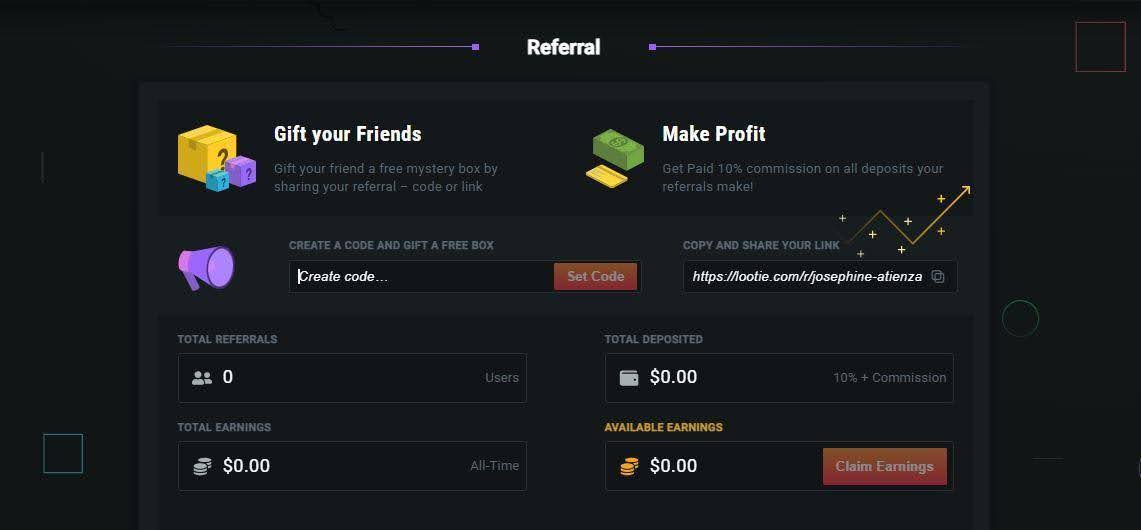1141x530 pixels.
Task: Click the Gift your Friends heading
Action: click(348, 134)
